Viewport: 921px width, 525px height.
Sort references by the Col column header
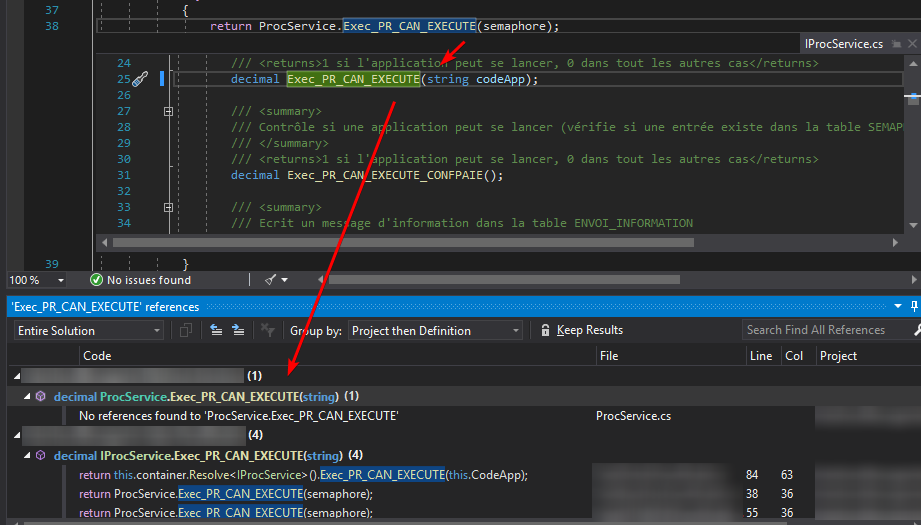794,356
